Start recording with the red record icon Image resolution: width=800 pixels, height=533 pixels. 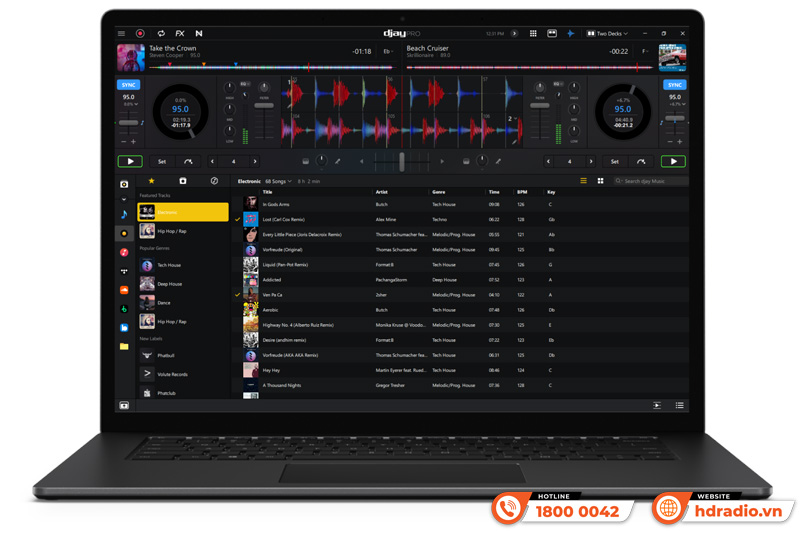[140, 34]
